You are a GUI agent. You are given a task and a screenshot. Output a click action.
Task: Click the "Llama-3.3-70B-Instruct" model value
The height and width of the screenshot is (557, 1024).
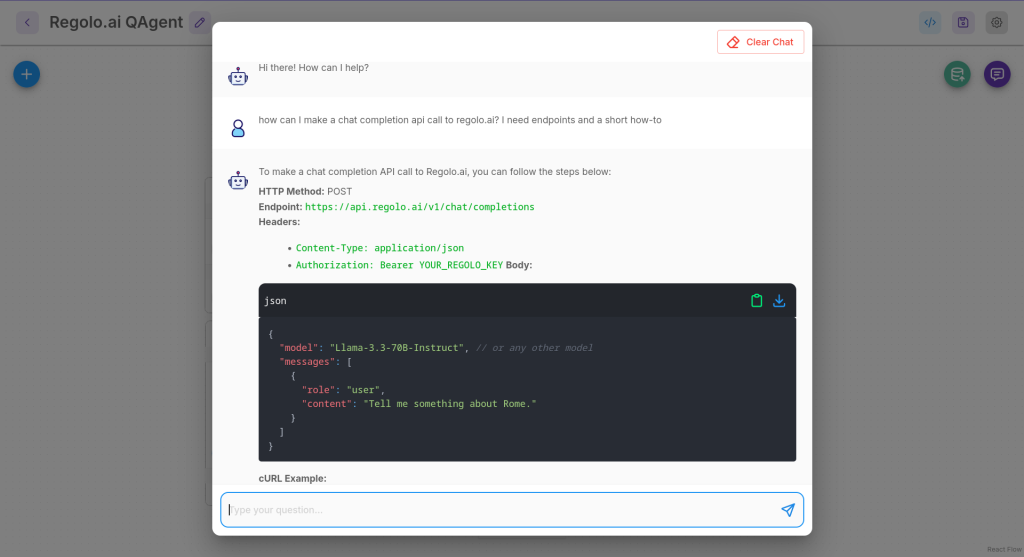pos(399,348)
